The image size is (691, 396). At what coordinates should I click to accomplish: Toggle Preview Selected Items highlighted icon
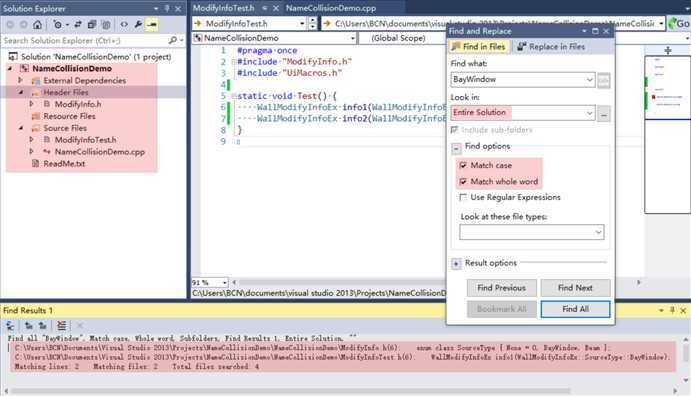152,25
